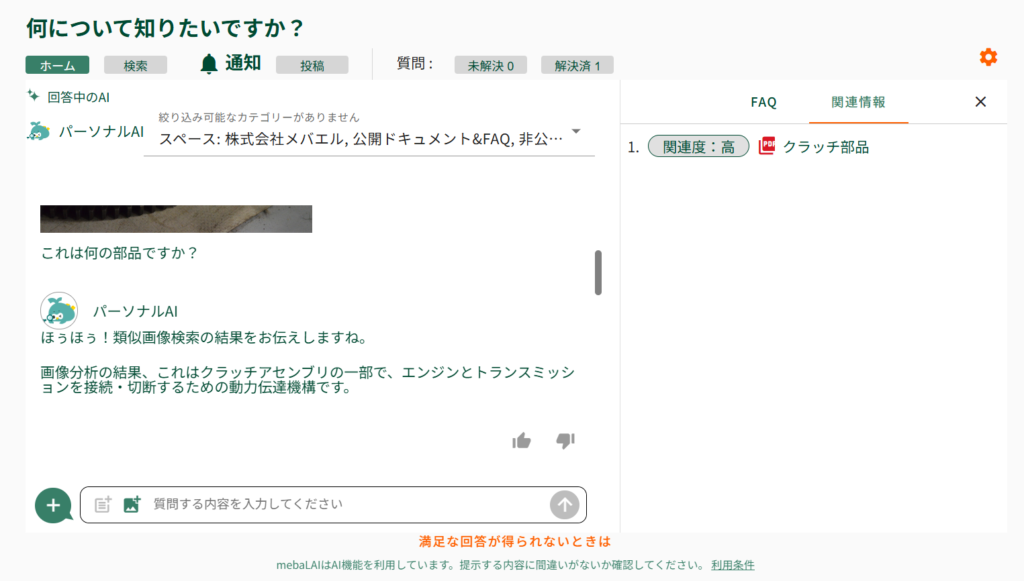Screen dimensions: 1024x581
Task: Click the add image attachment icon
Action: click(x=132, y=505)
